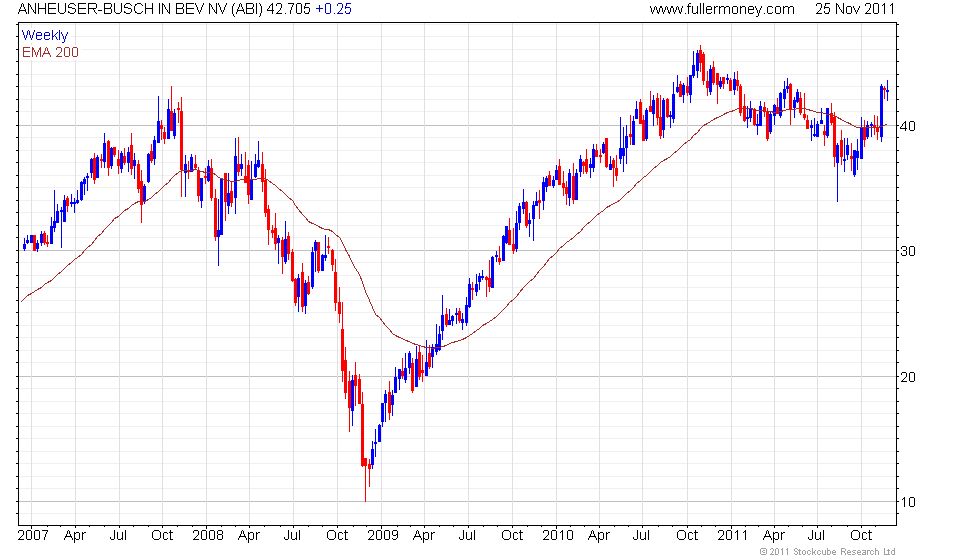Click the '© 2011 Stockcube Research Ltd' copyright text
Screen dimensions: 980x560
pos(828,552)
